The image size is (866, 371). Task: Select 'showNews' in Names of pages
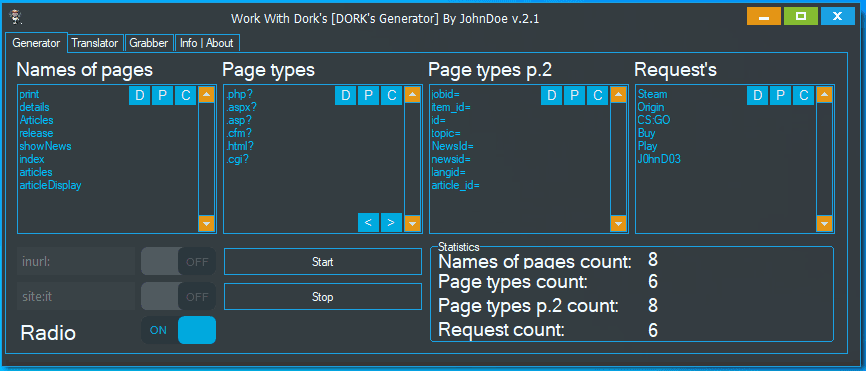(45, 146)
